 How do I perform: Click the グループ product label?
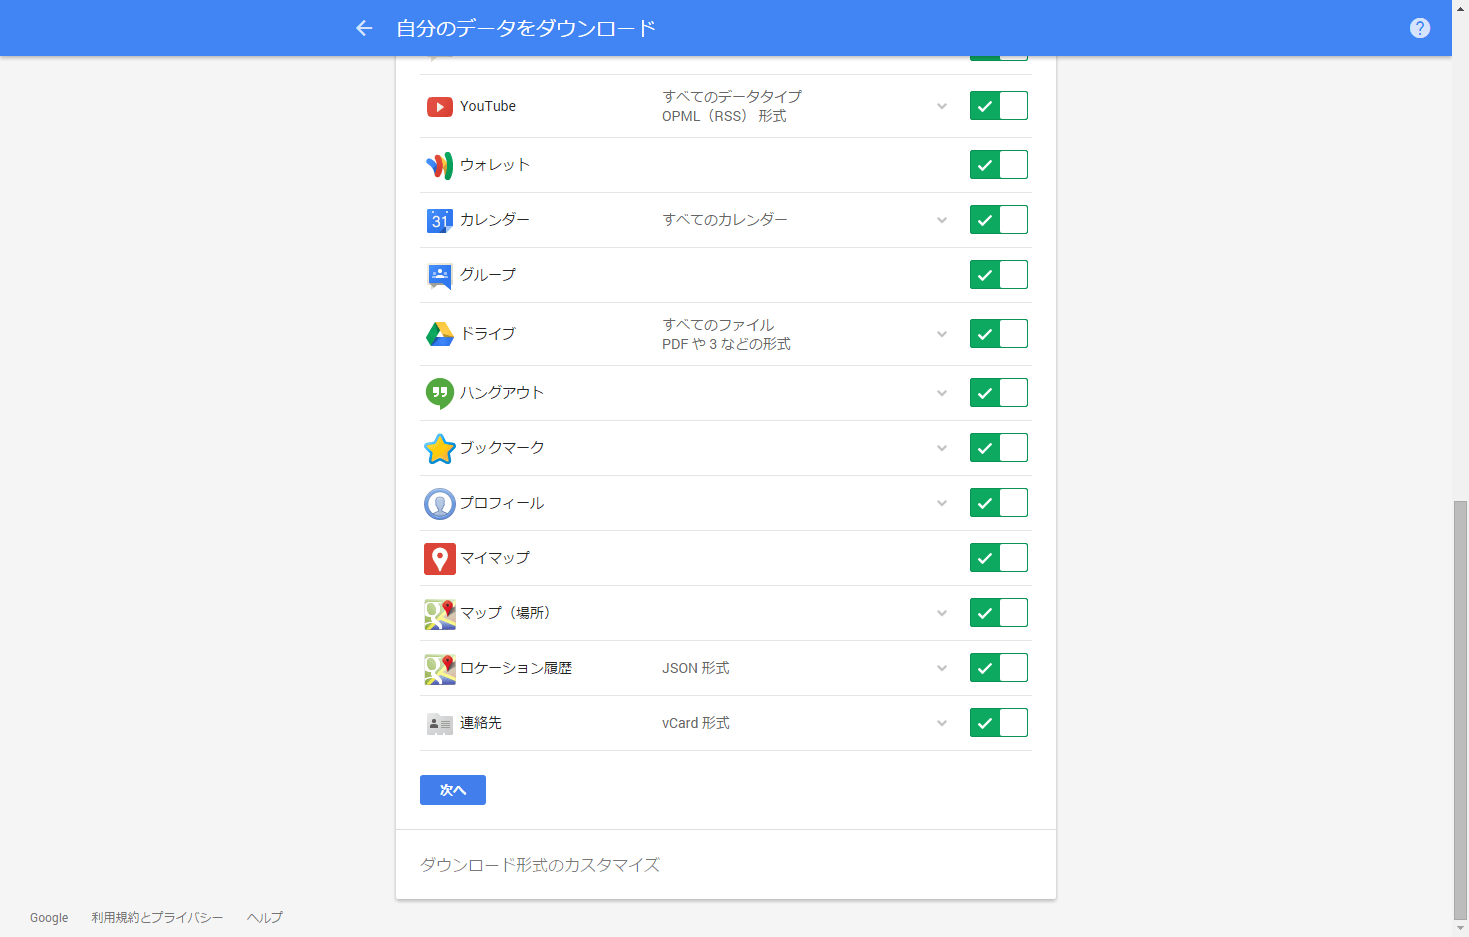tap(488, 275)
